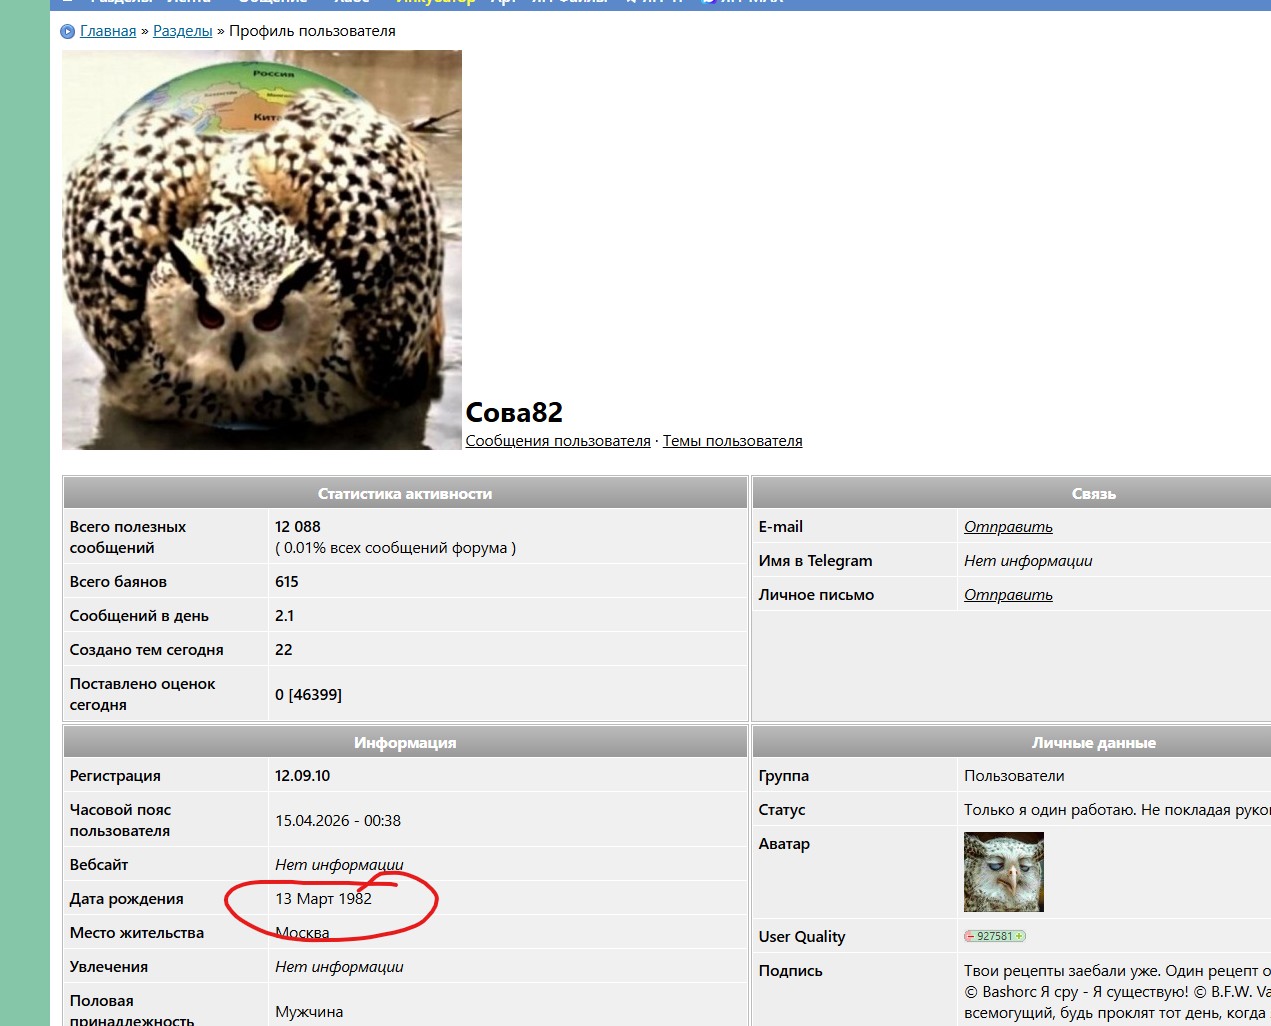
Task: Click the Личное письмо label
Action: pos(817,595)
